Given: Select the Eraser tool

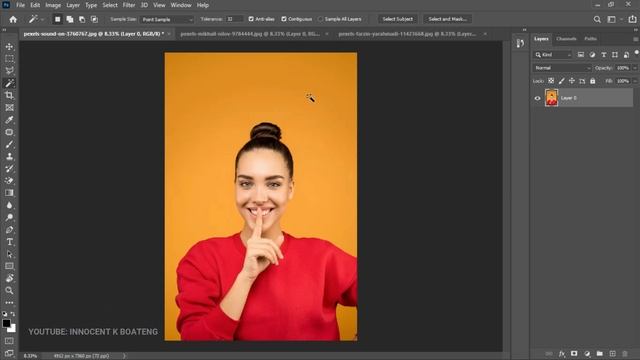Looking at the screenshot, I should point(9,181).
